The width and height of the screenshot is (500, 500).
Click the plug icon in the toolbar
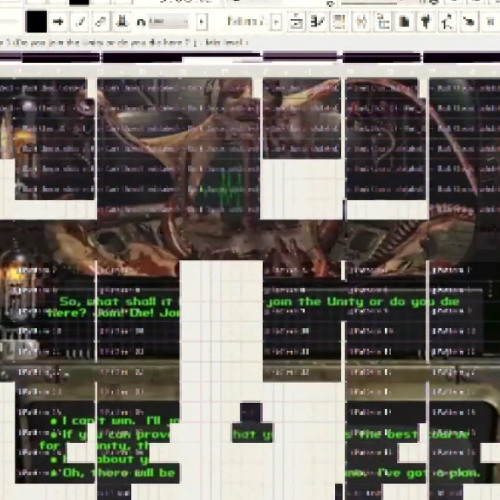pos(425,22)
